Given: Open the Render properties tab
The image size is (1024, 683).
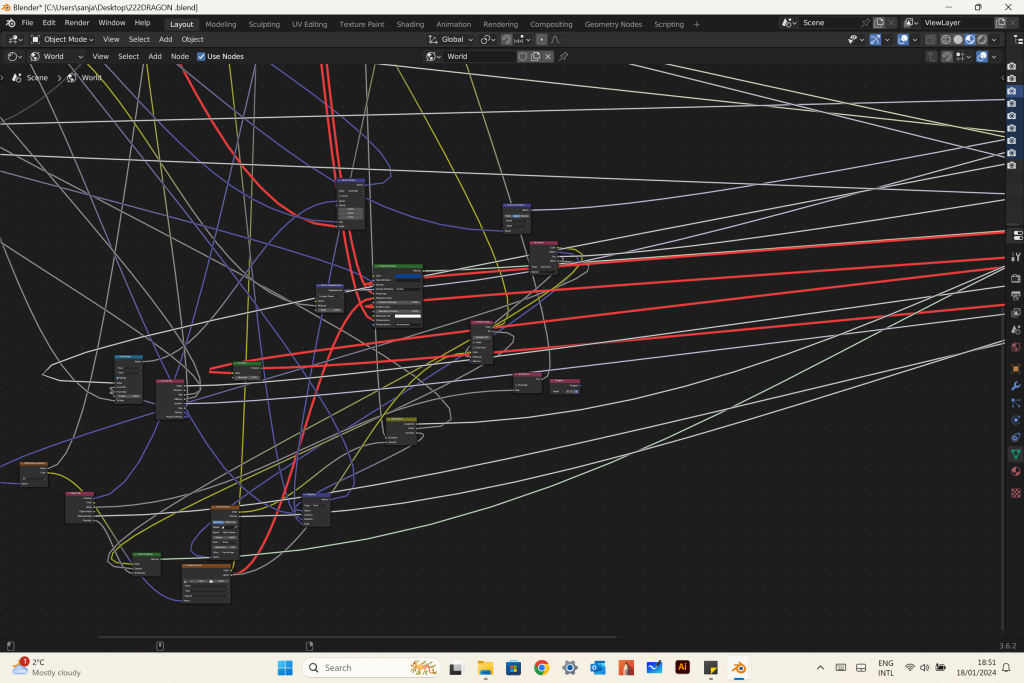Looking at the screenshot, I should click(1016, 279).
